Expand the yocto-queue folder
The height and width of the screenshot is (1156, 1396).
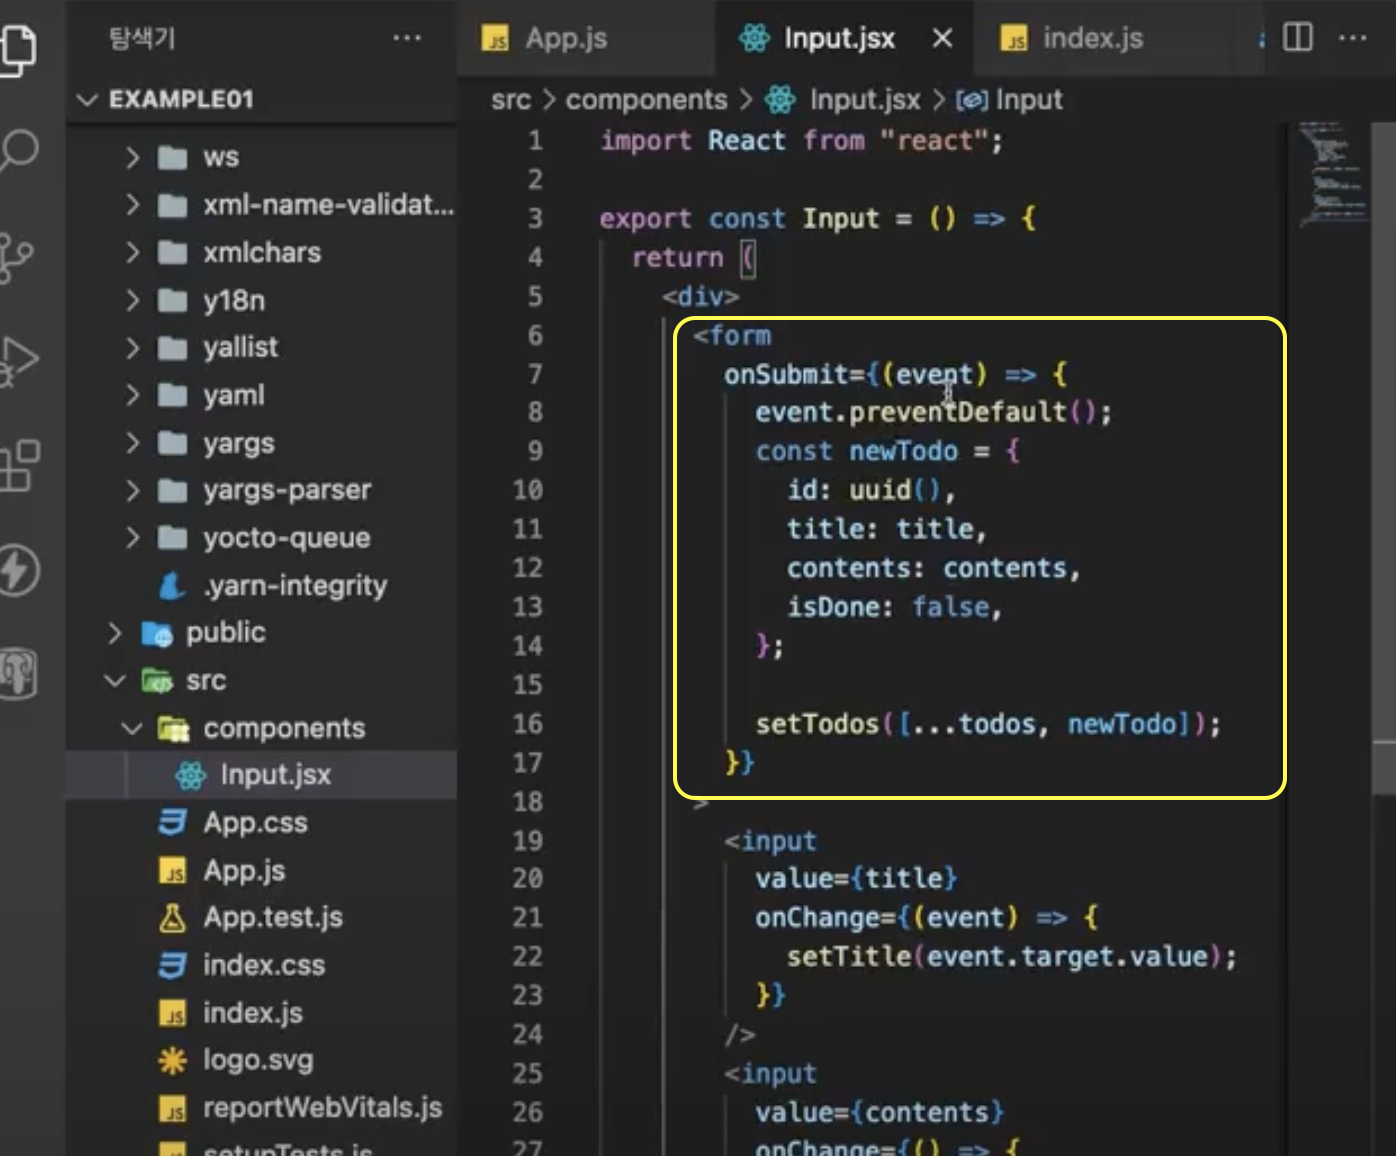click(x=132, y=538)
